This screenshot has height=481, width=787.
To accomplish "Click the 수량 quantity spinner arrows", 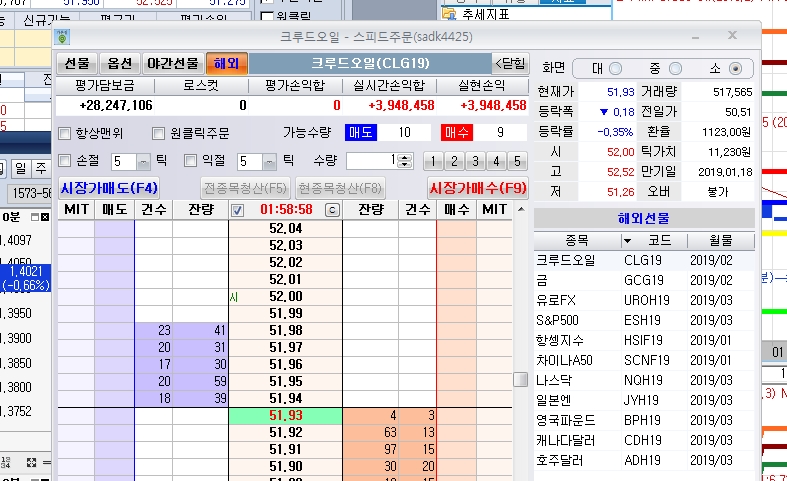I will tap(405, 161).
